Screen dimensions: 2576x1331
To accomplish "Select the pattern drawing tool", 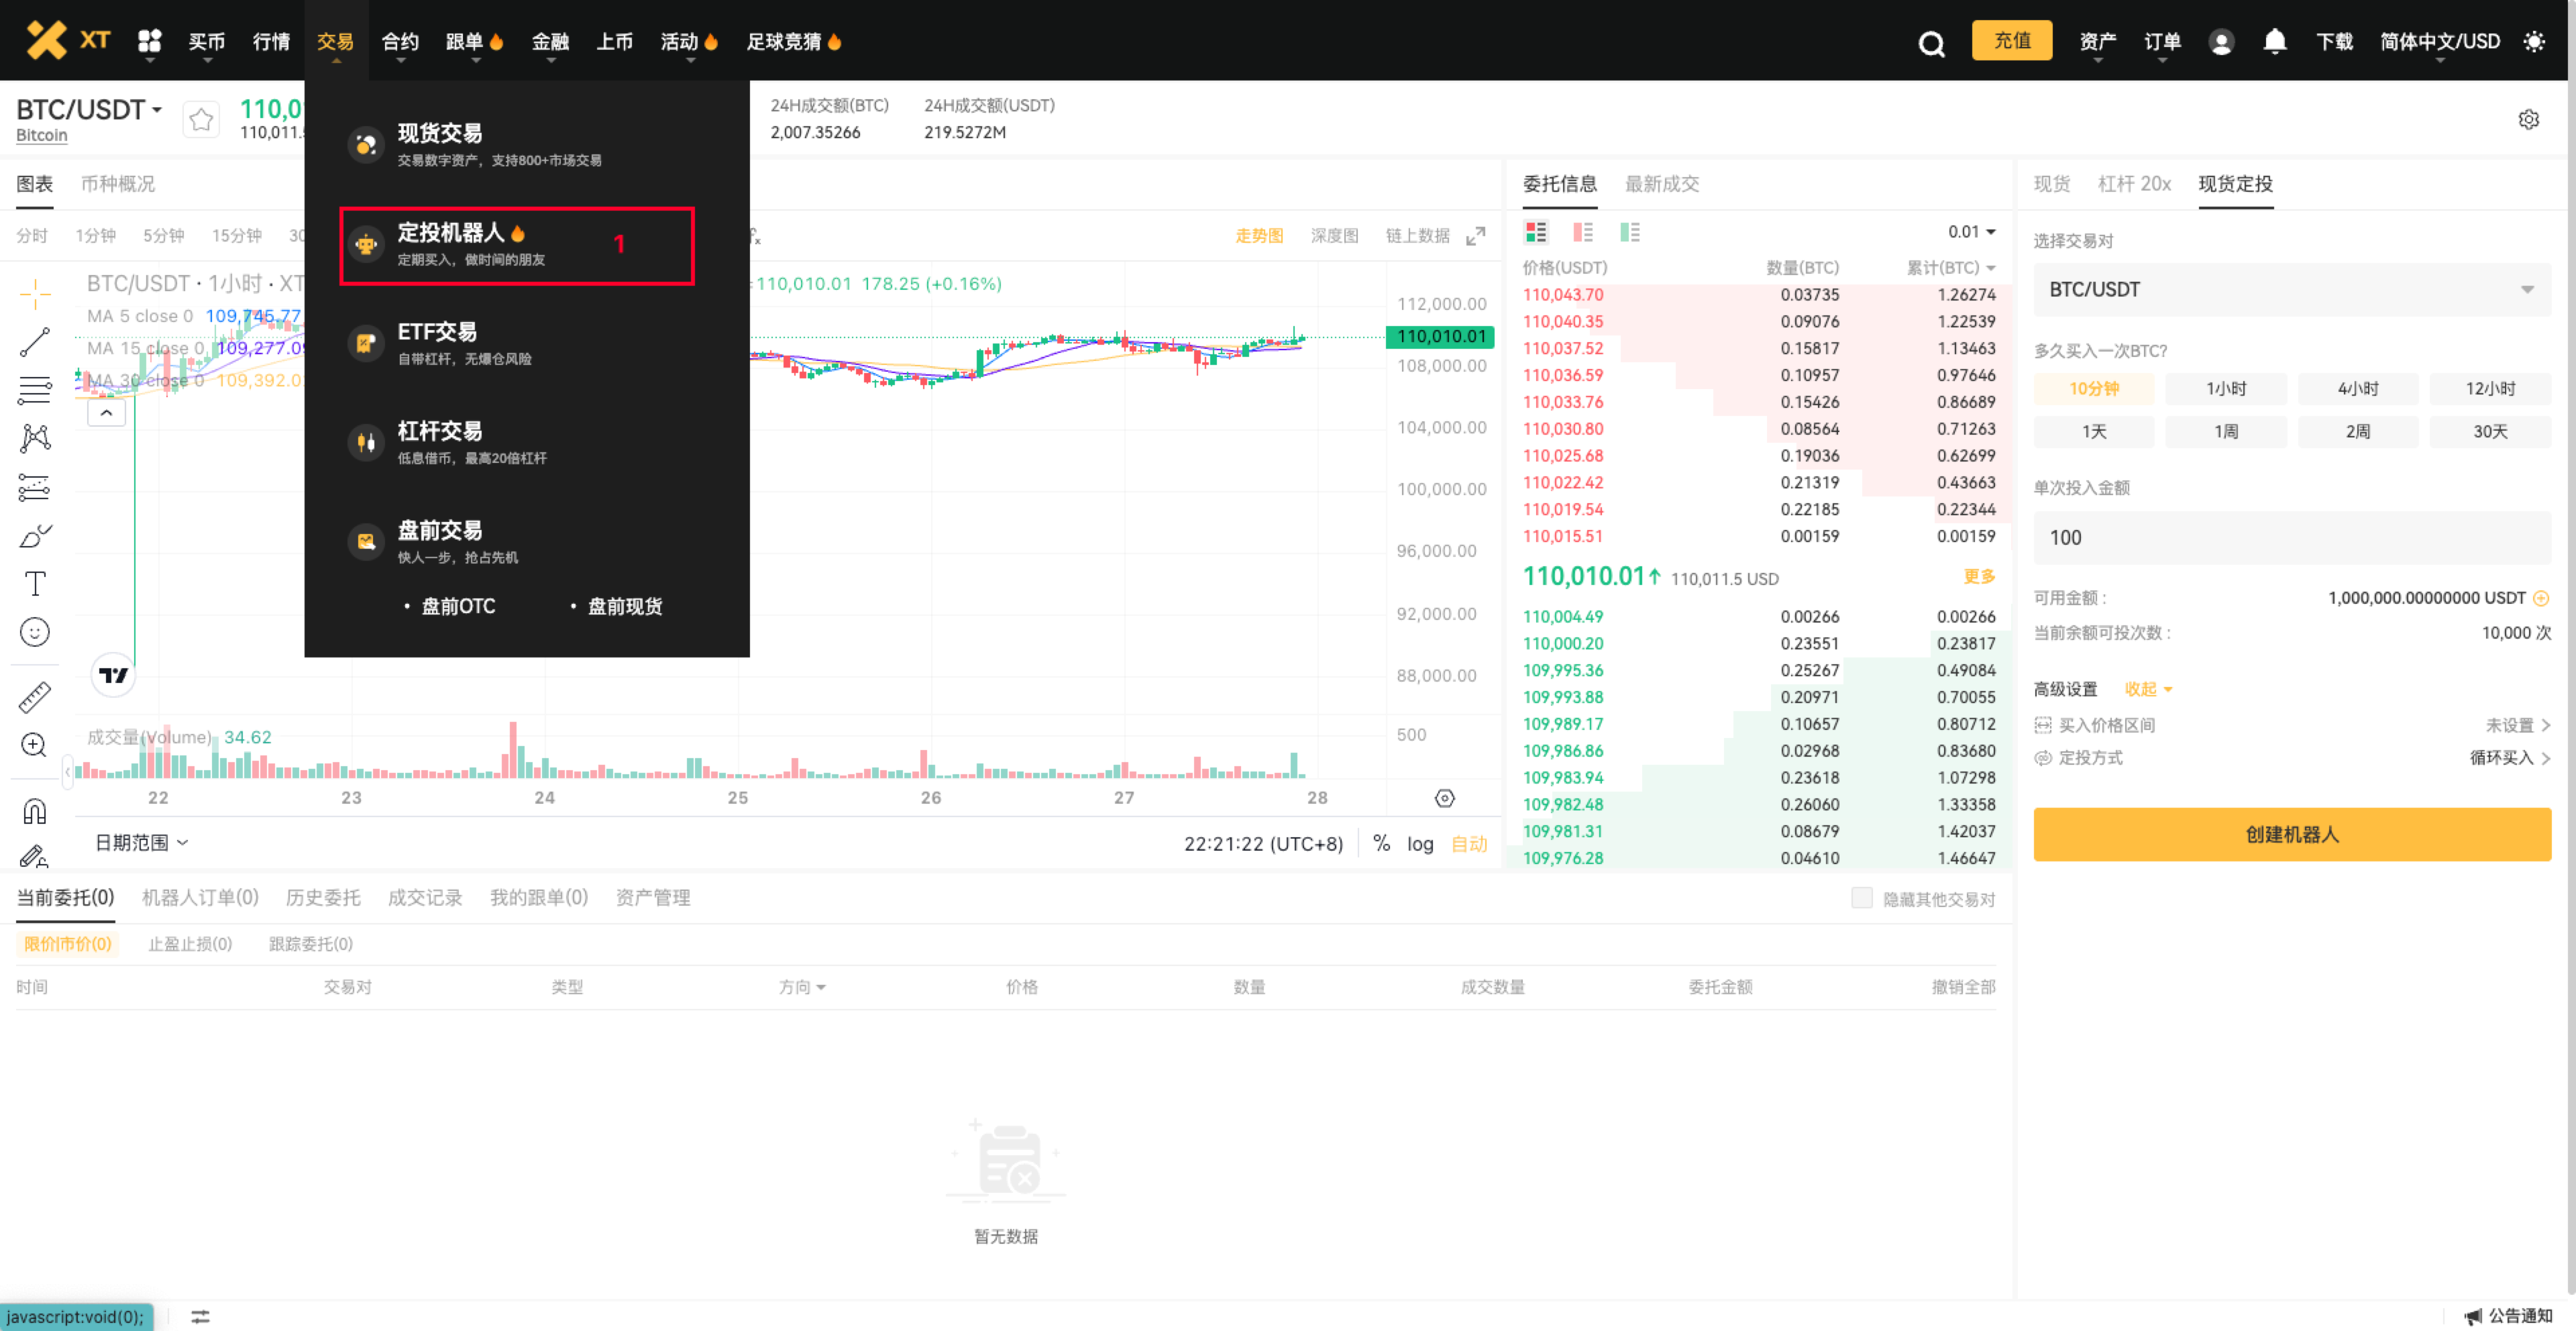I will pyautogui.click(x=35, y=438).
